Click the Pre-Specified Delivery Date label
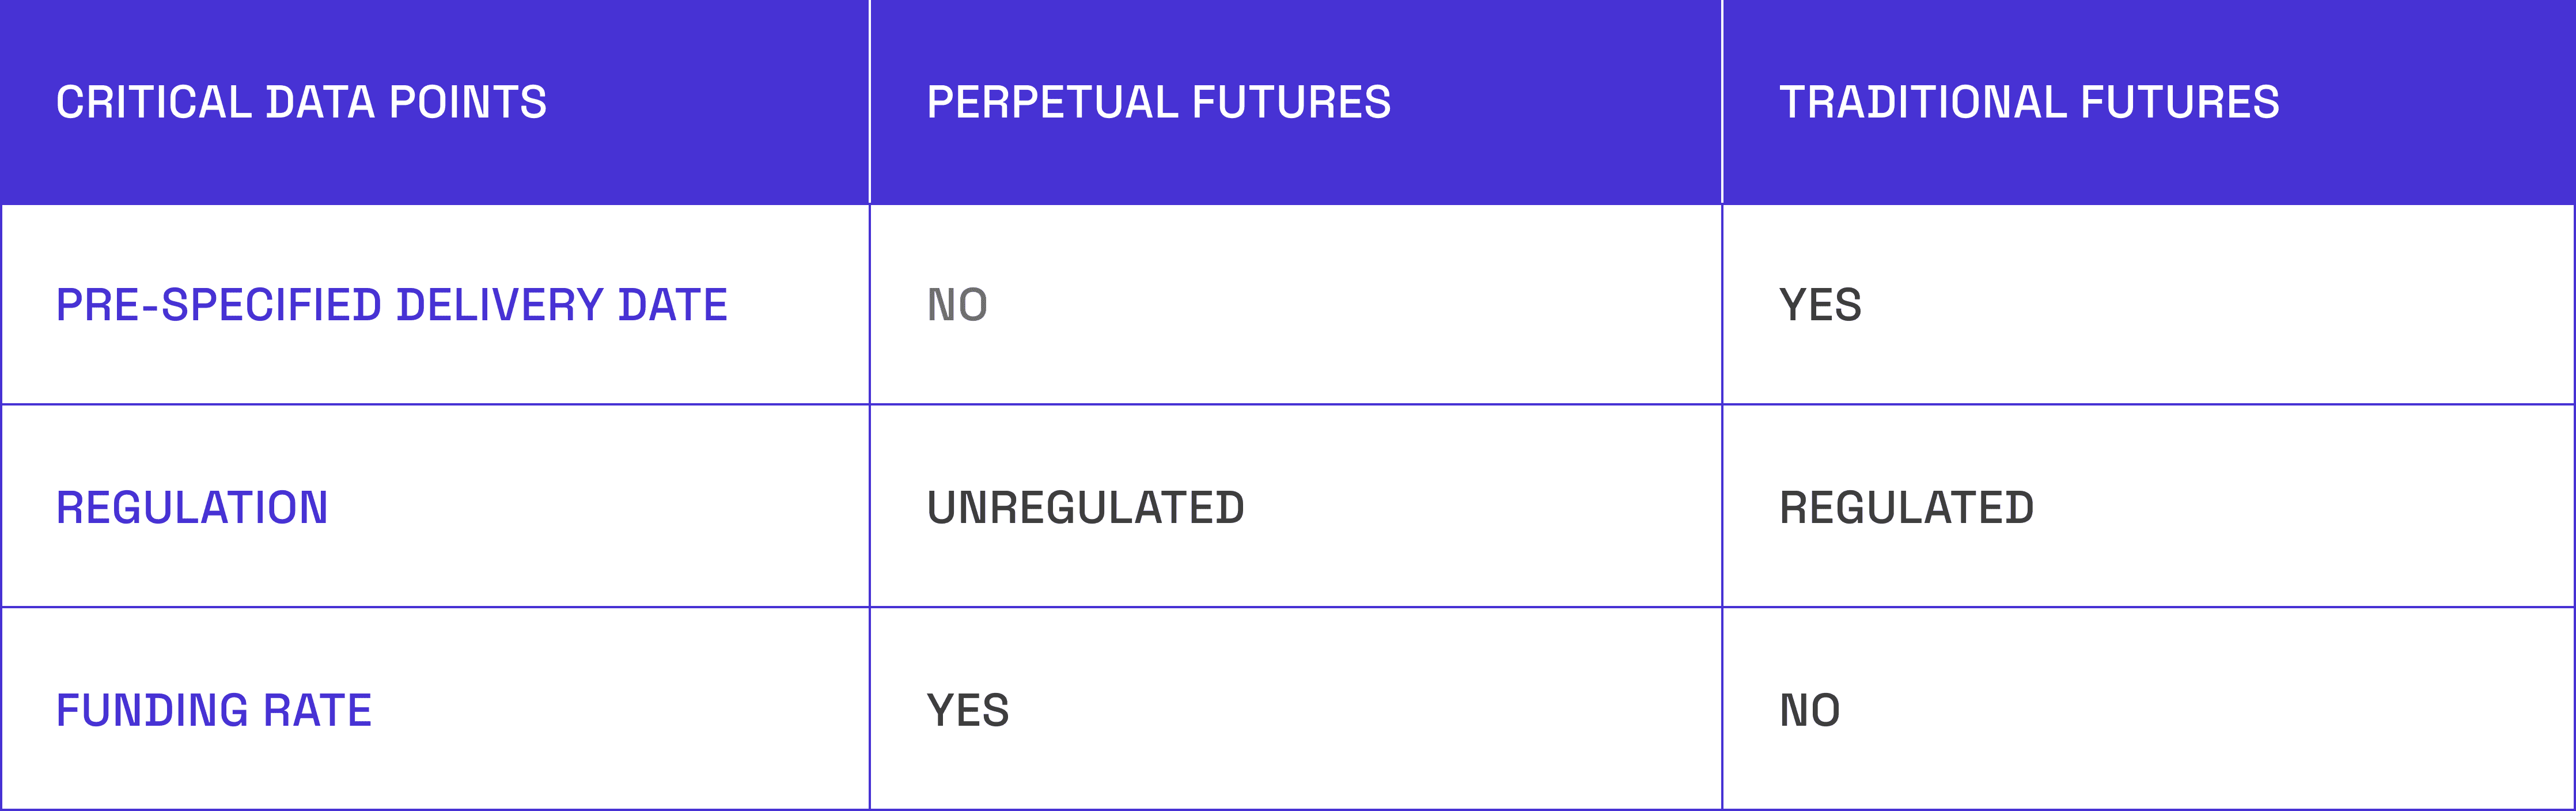Image resolution: width=2576 pixels, height=811 pixels. (x=391, y=305)
